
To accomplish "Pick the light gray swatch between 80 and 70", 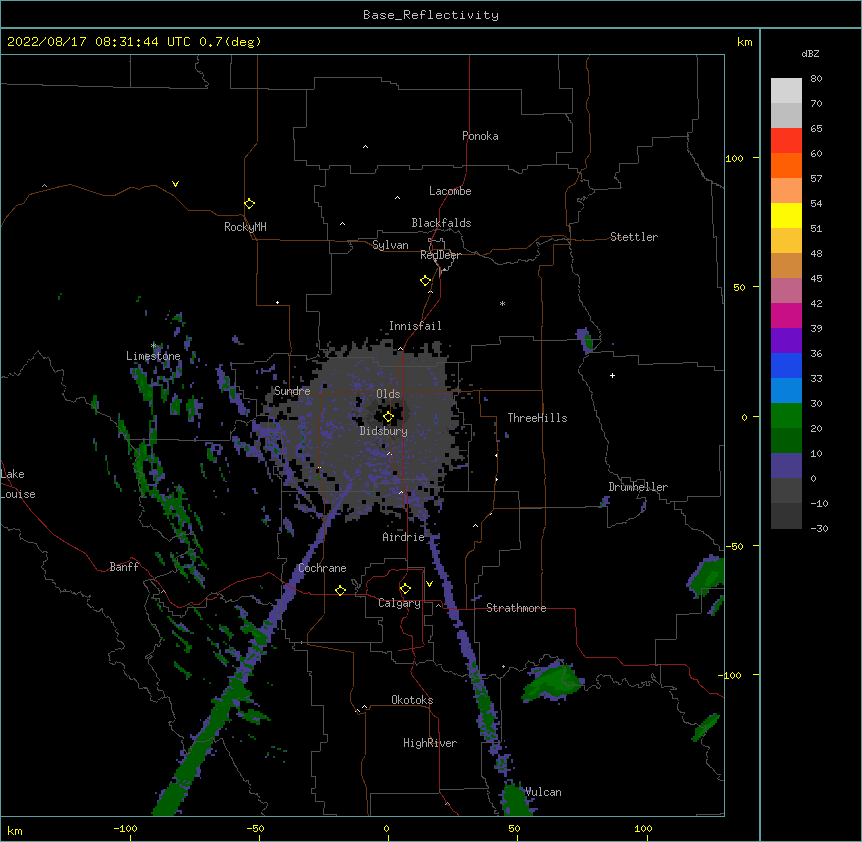I will coord(786,91).
